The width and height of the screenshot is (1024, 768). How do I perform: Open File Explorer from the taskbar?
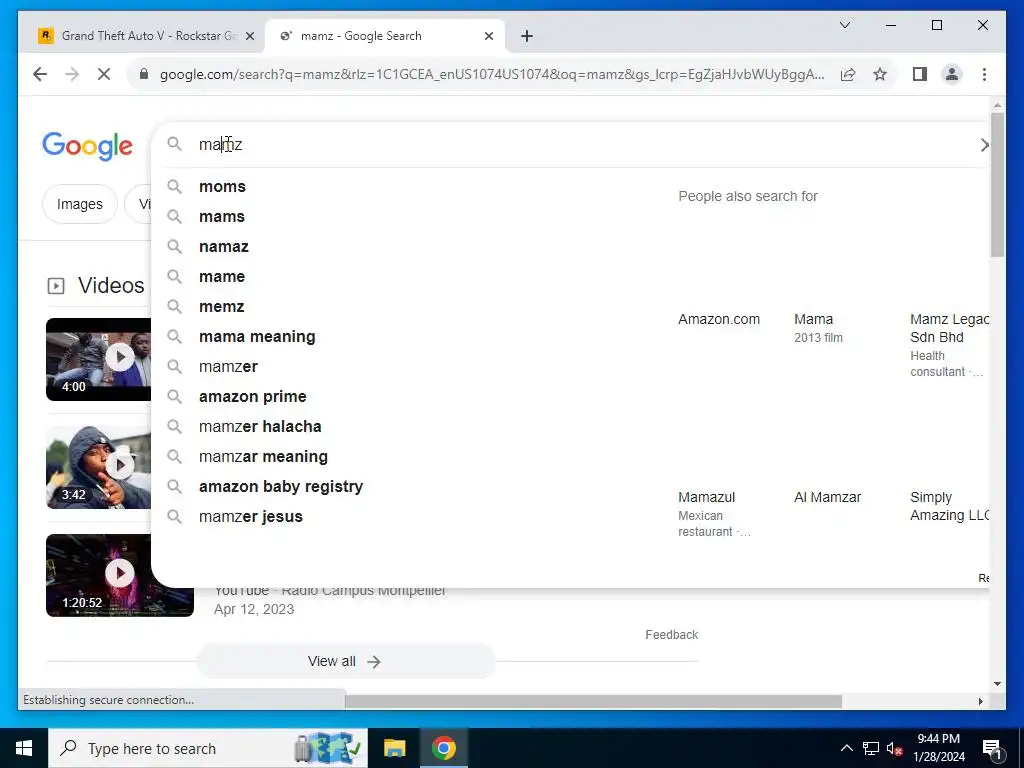coord(394,748)
